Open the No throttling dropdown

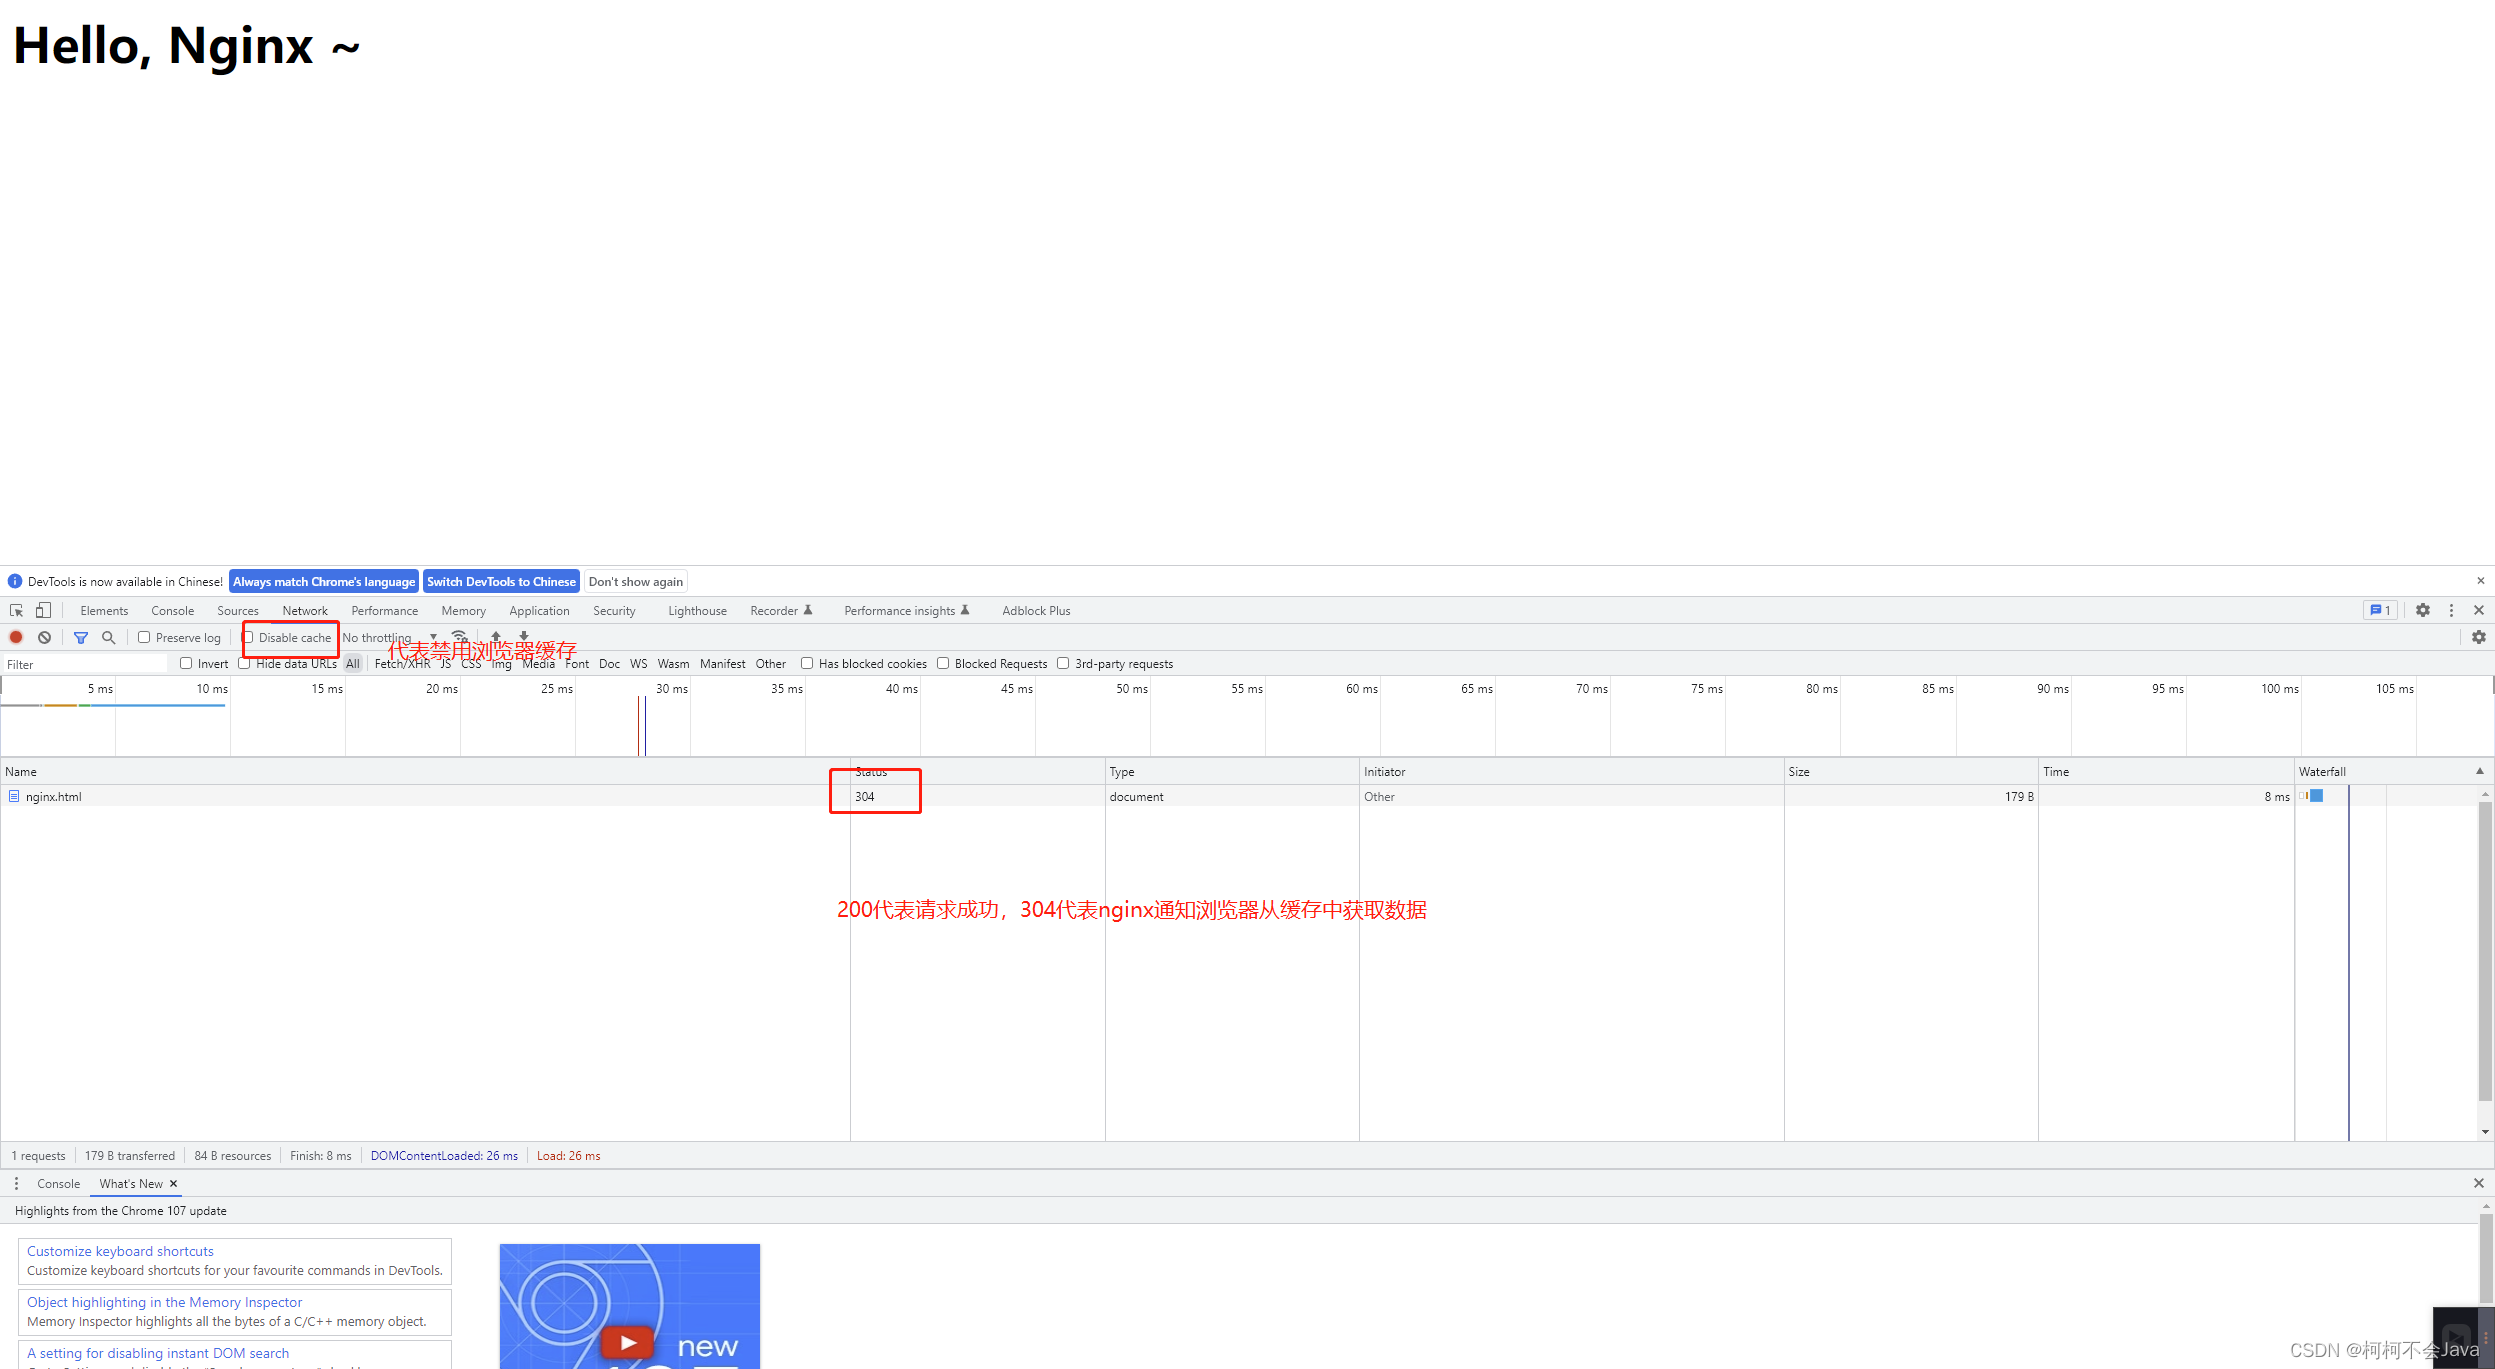(390, 637)
